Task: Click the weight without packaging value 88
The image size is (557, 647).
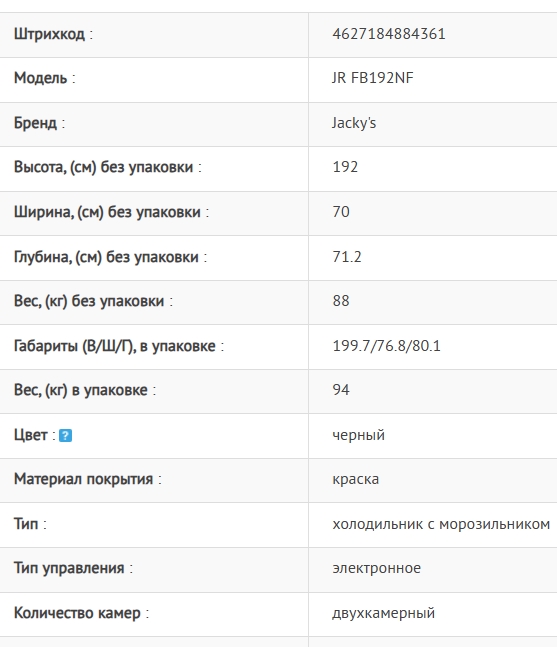Action: [341, 301]
